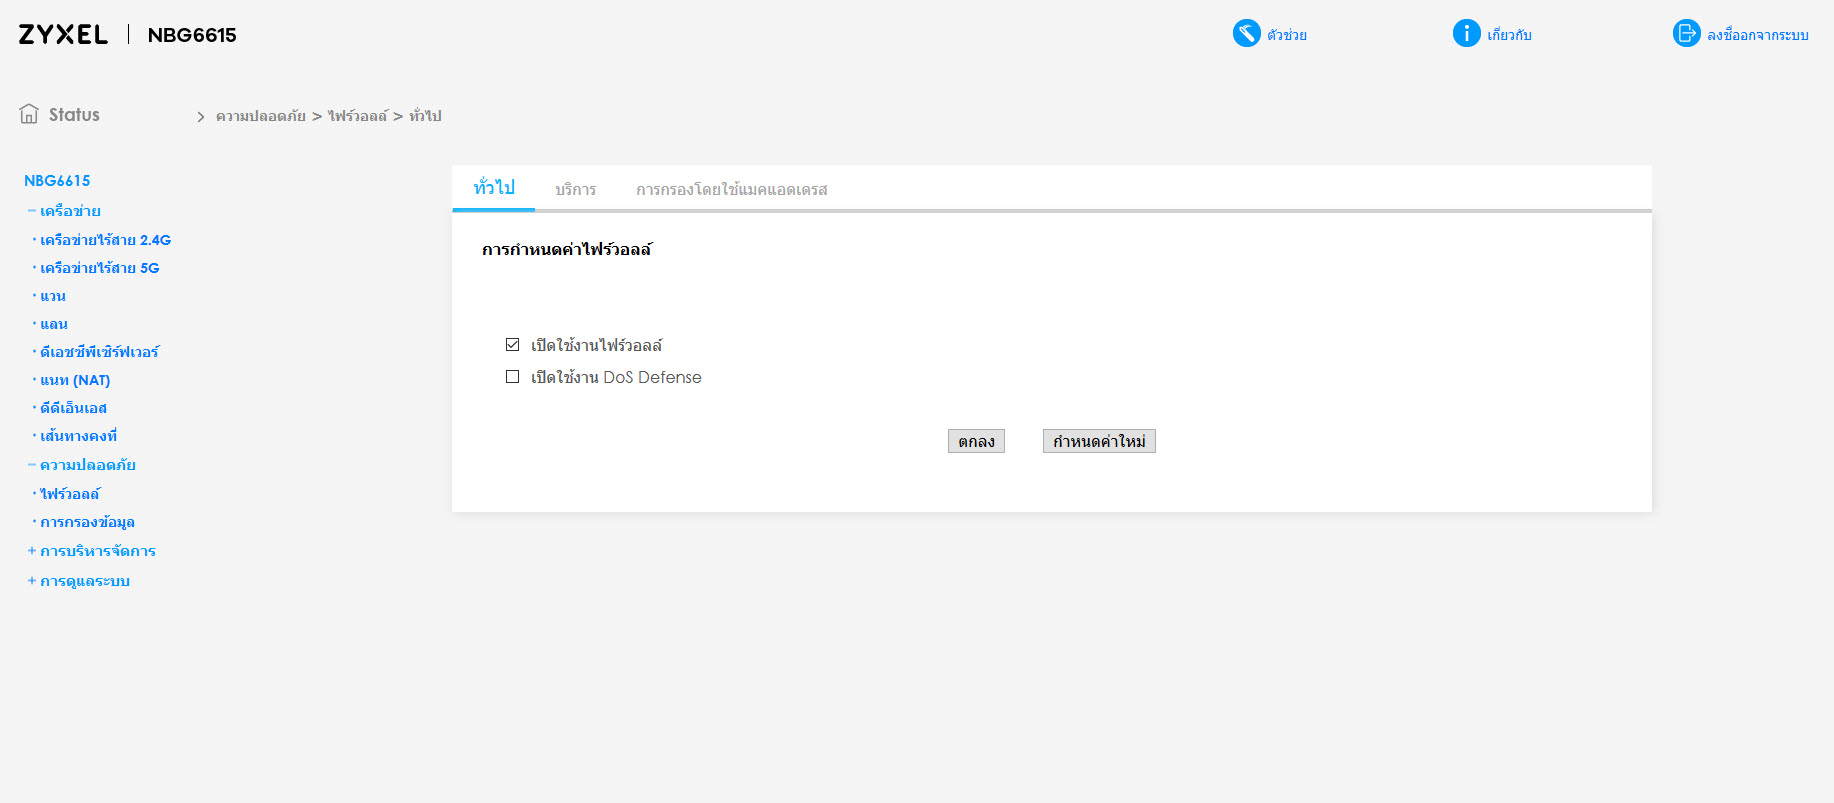Collapse the เครือข่าย menu section
Screen dimensions: 1834x803
(x=32, y=211)
